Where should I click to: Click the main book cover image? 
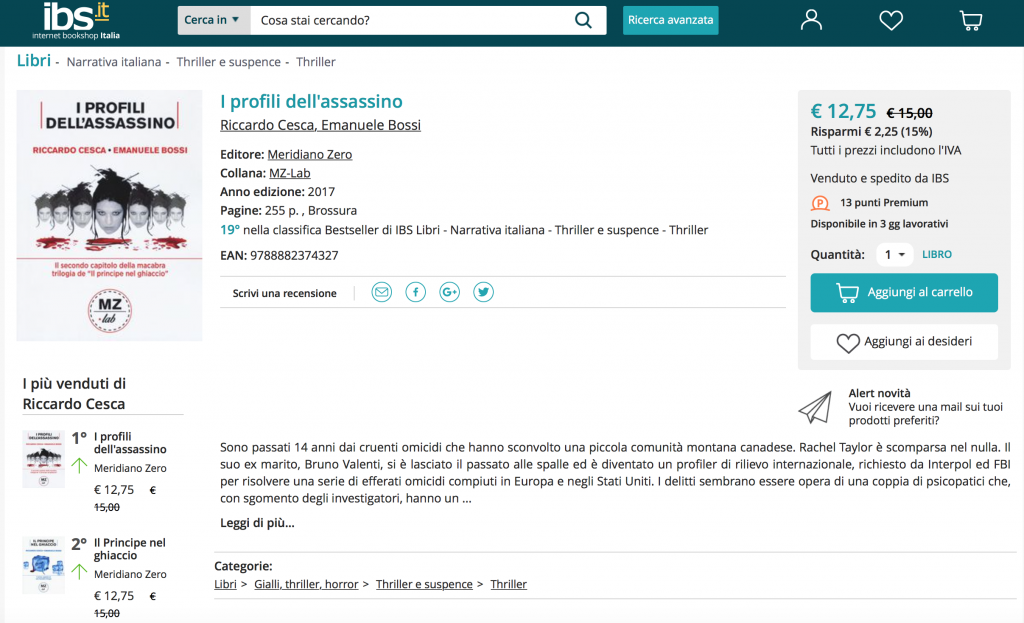click(x=110, y=215)
